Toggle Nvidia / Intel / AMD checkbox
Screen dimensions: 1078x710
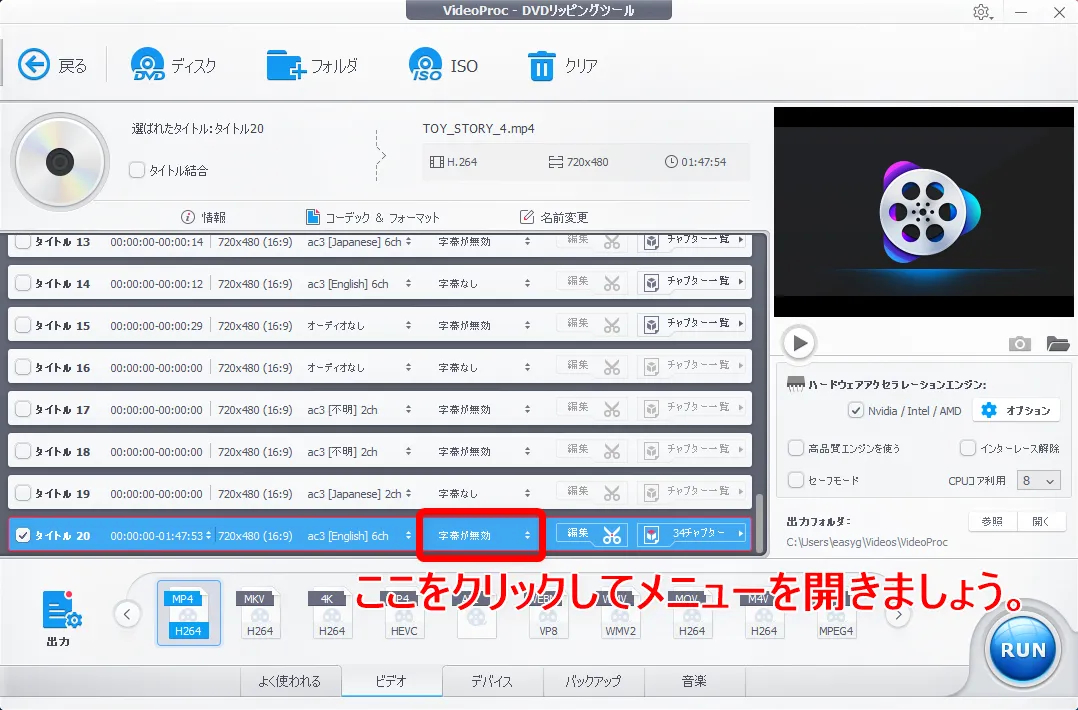point(855,410)
